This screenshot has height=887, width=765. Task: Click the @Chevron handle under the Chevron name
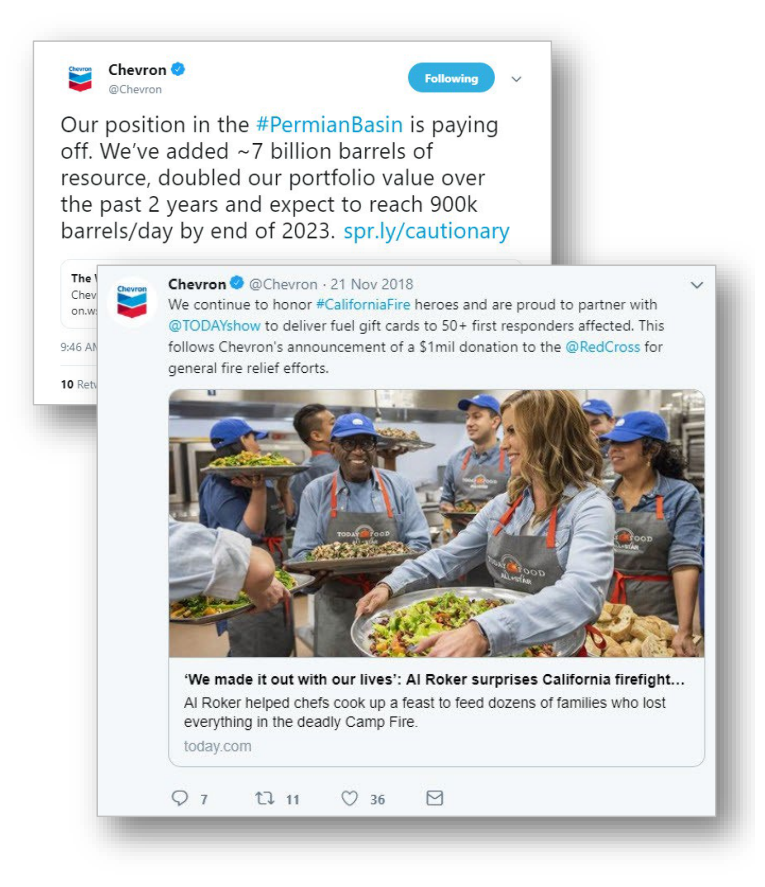coord(135,89)
